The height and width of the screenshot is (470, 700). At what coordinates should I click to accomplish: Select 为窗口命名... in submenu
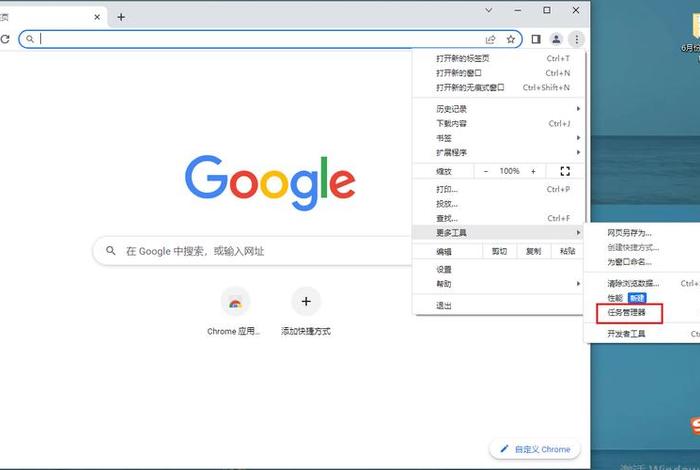(x=642, y=262)
